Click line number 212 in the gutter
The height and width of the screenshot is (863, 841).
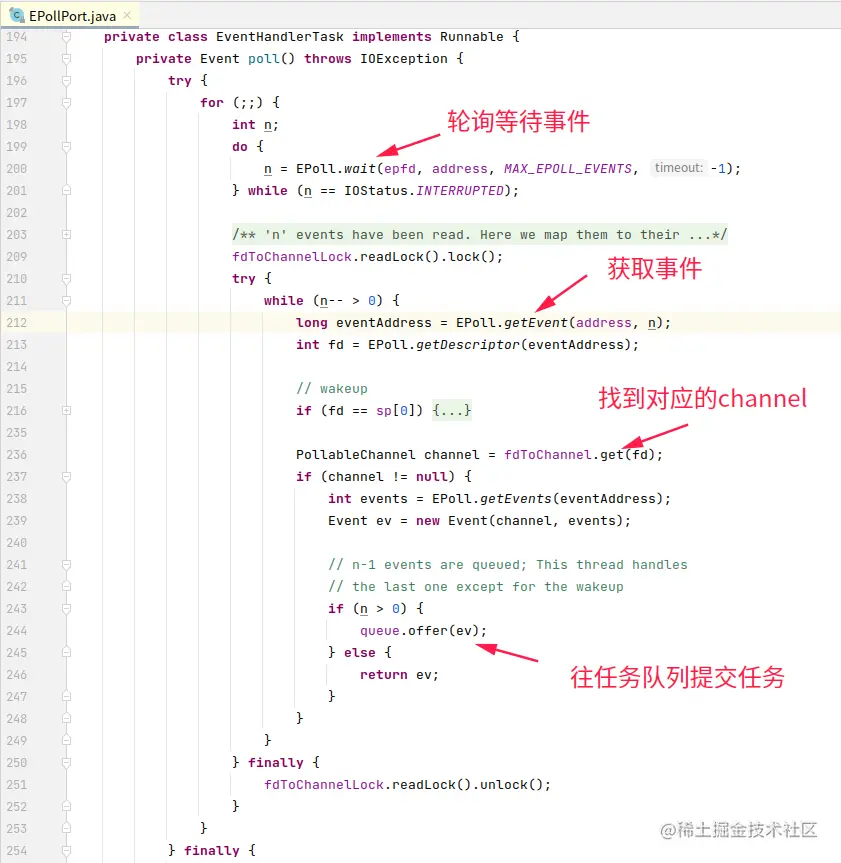coord(17,323)
